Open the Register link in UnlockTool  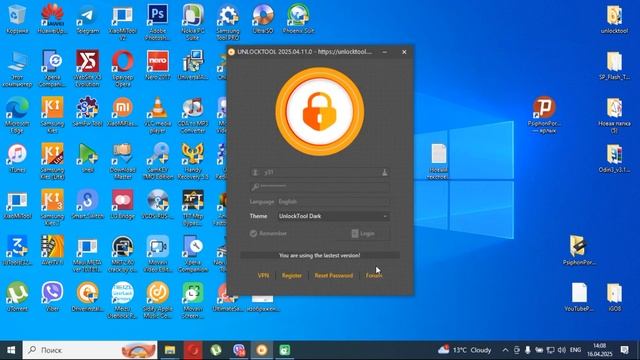pos(292,276)
